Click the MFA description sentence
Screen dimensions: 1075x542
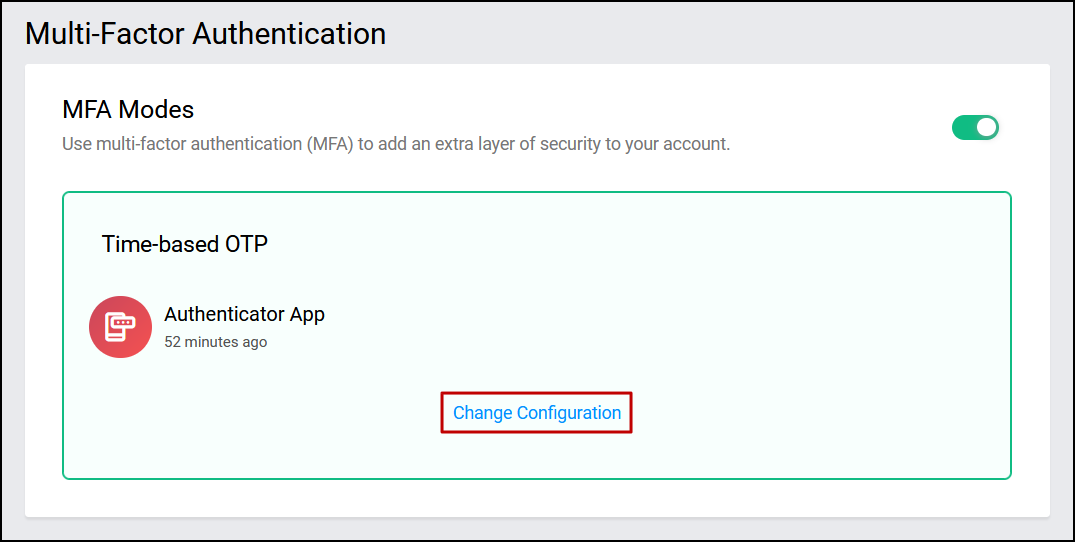tap(396, 144)
